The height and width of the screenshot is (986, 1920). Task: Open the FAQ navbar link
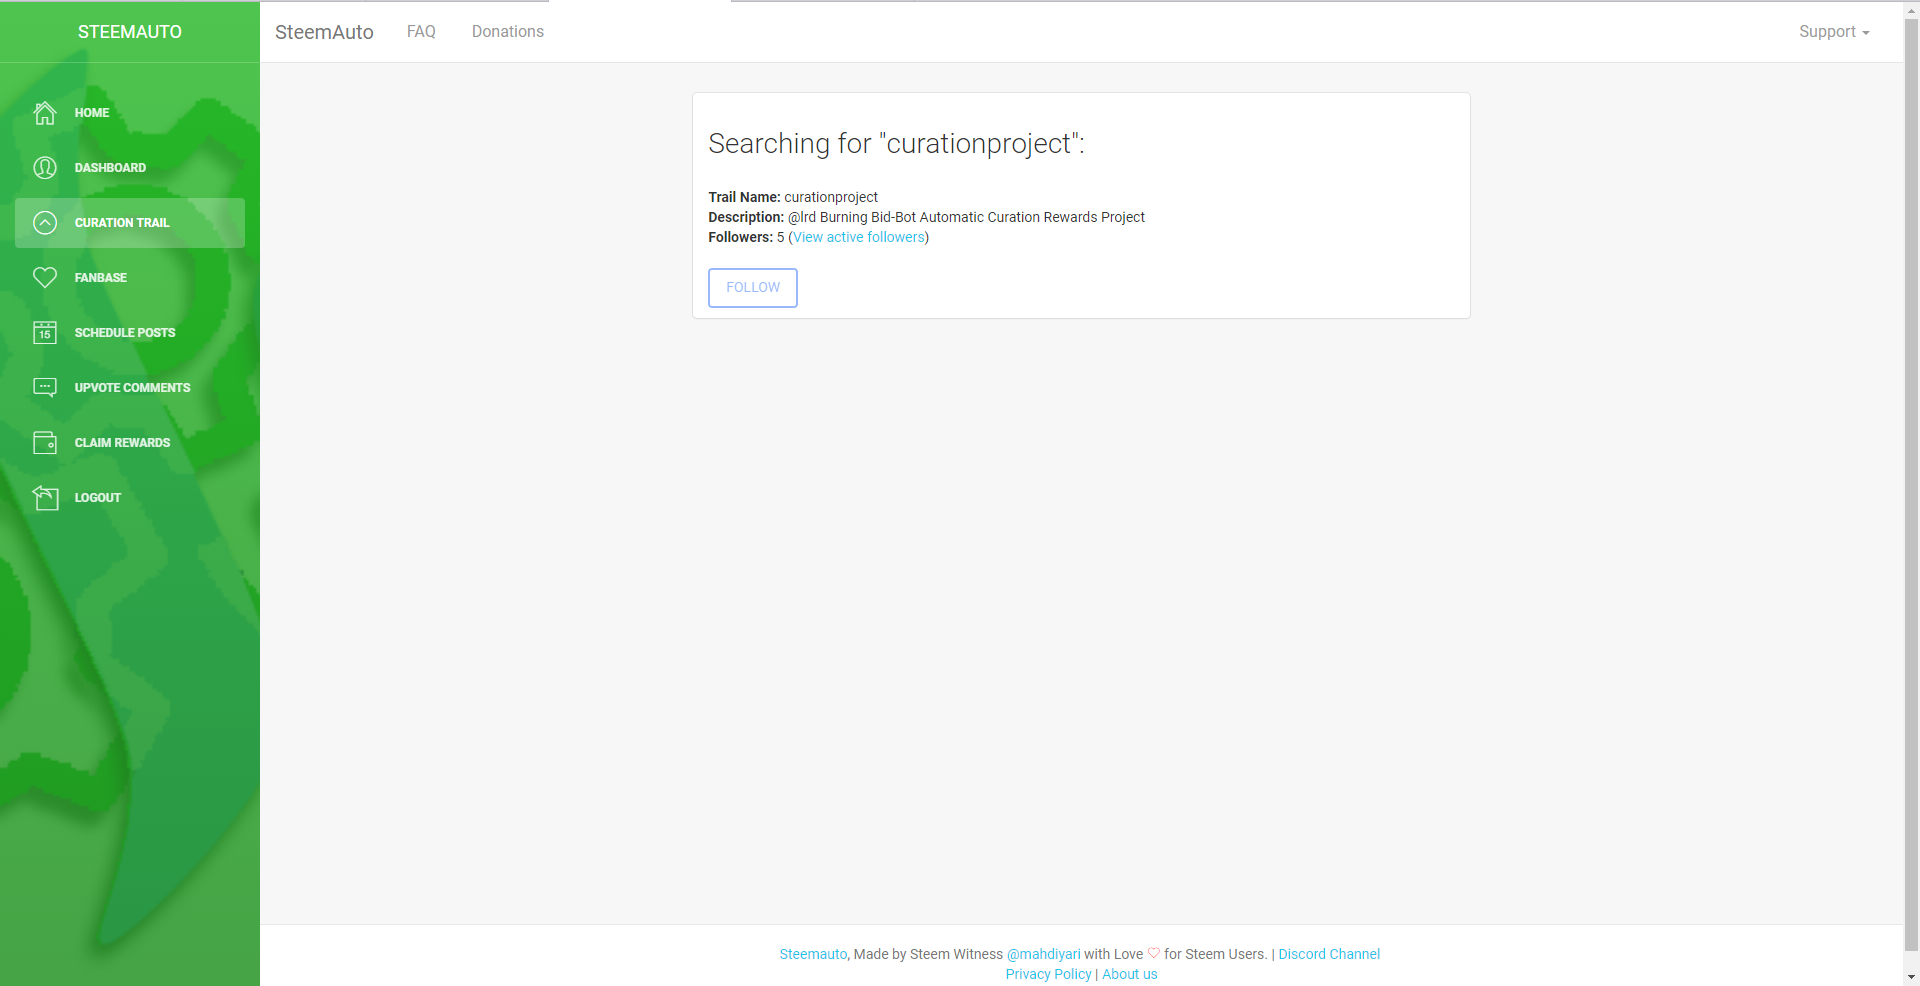421,32
